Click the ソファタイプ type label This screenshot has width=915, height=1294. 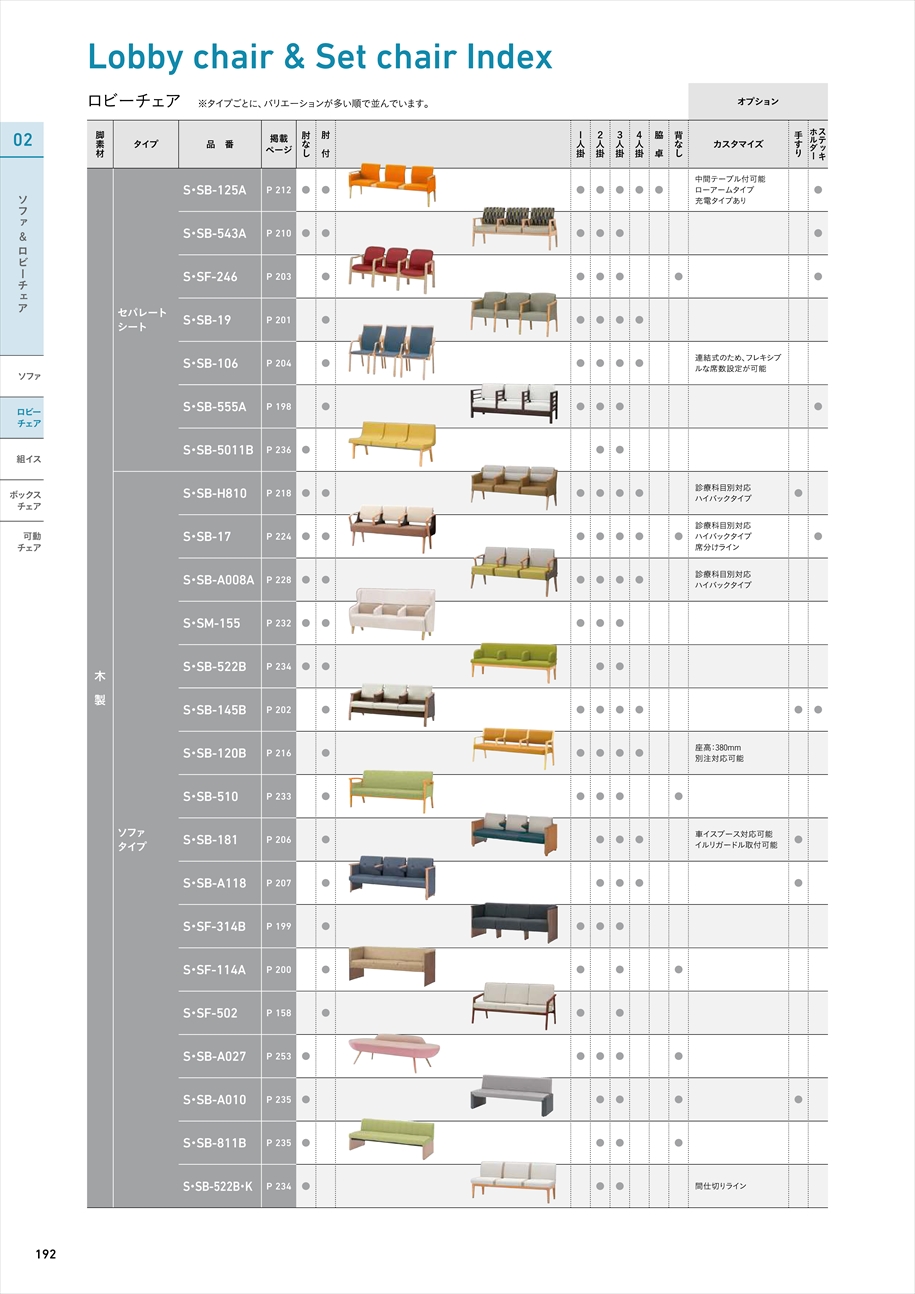(133, 839)
